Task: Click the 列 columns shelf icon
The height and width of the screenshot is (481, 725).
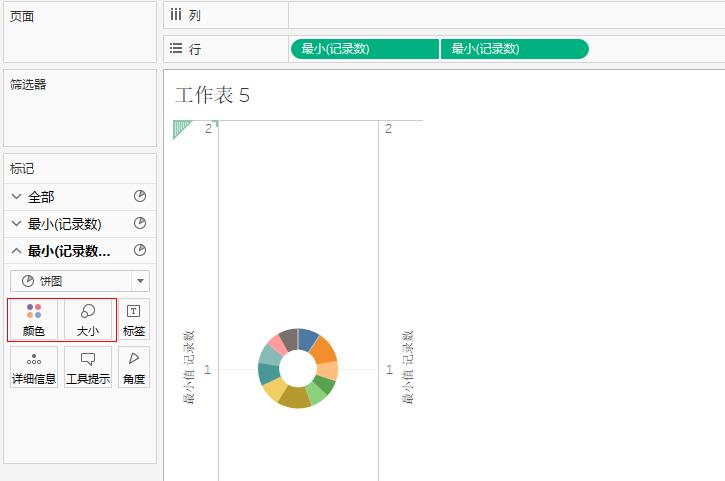Action: pos(176,15)
